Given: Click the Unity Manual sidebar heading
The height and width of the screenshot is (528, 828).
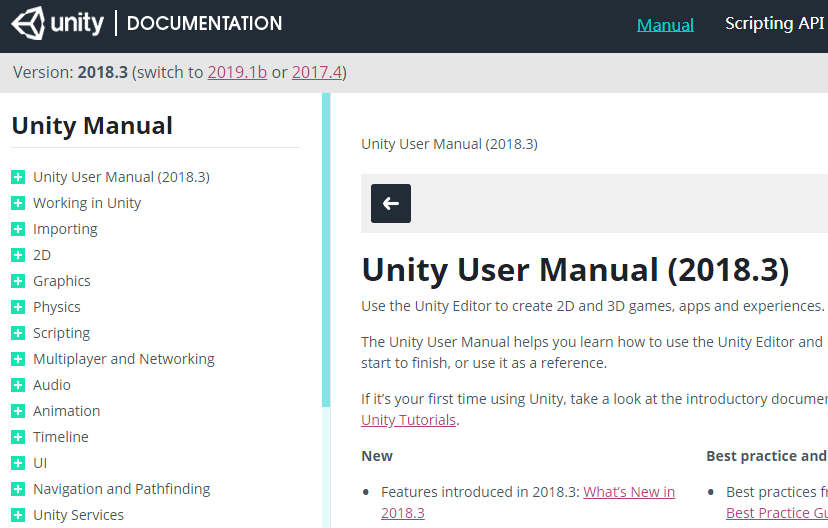Looking at the screenshot, I should tap(92, 126).
